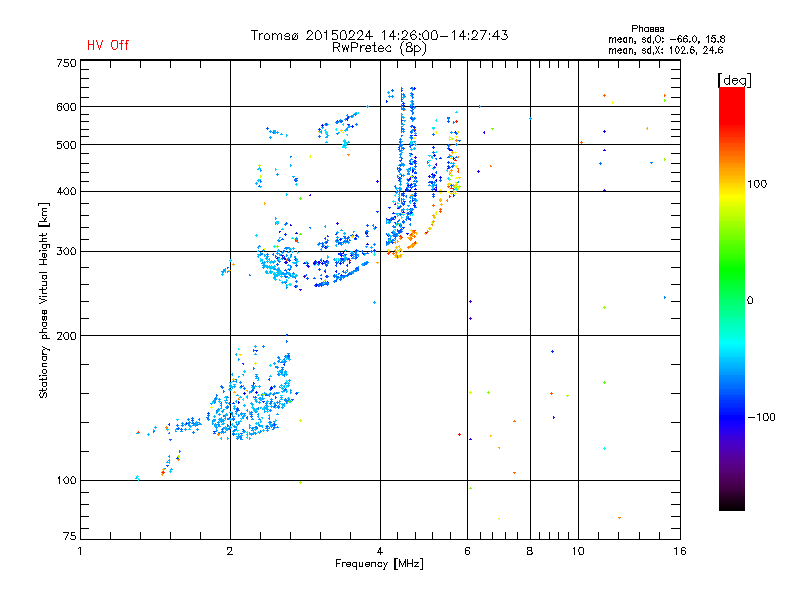
Task: Click the x-axis tick label '10'
Action: [x=578, y=551]
